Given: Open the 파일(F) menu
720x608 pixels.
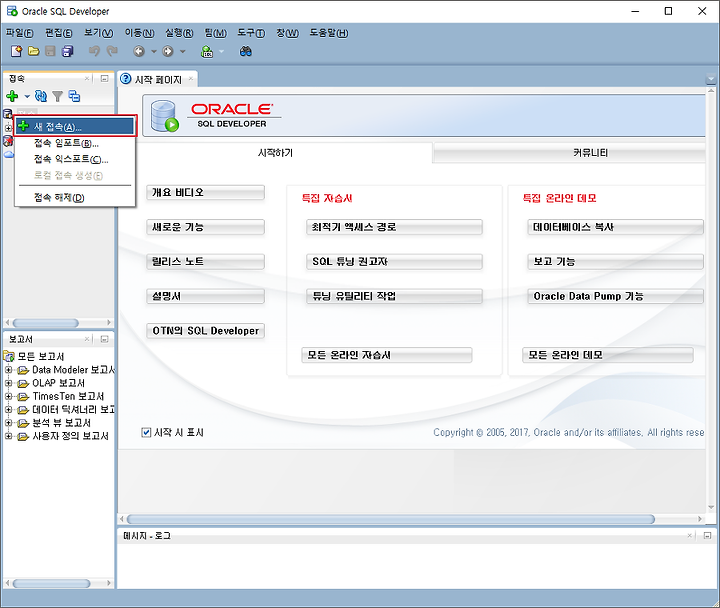Looking at the screenshot, I should coord(19,33).
